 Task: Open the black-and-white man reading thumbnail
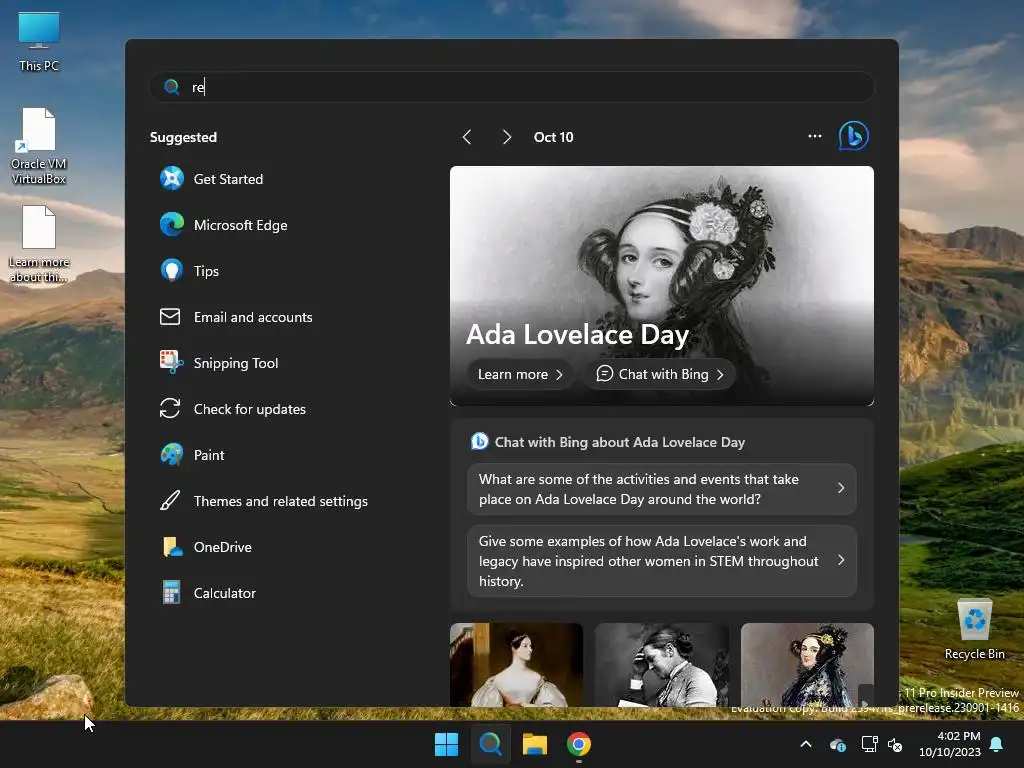point(662,664)
